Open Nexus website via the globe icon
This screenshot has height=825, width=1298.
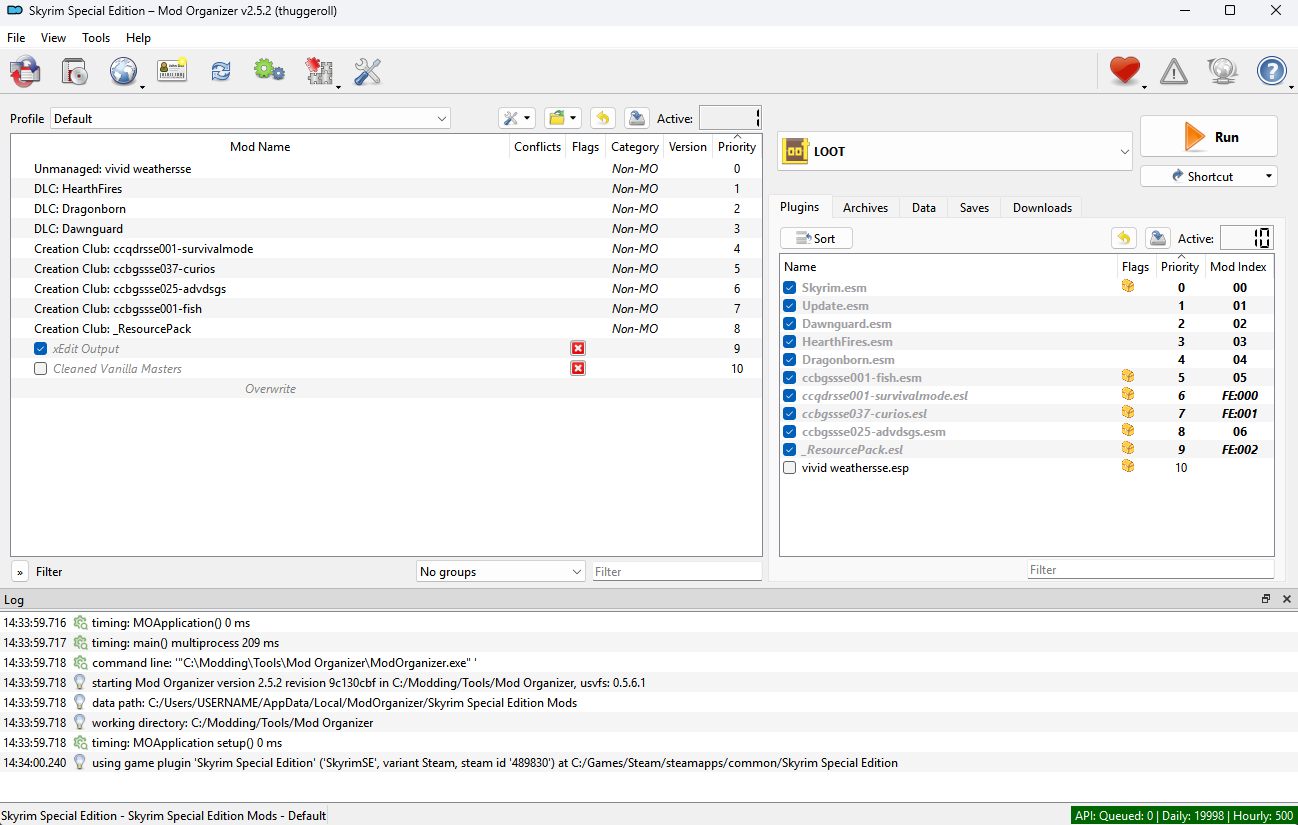123,71
